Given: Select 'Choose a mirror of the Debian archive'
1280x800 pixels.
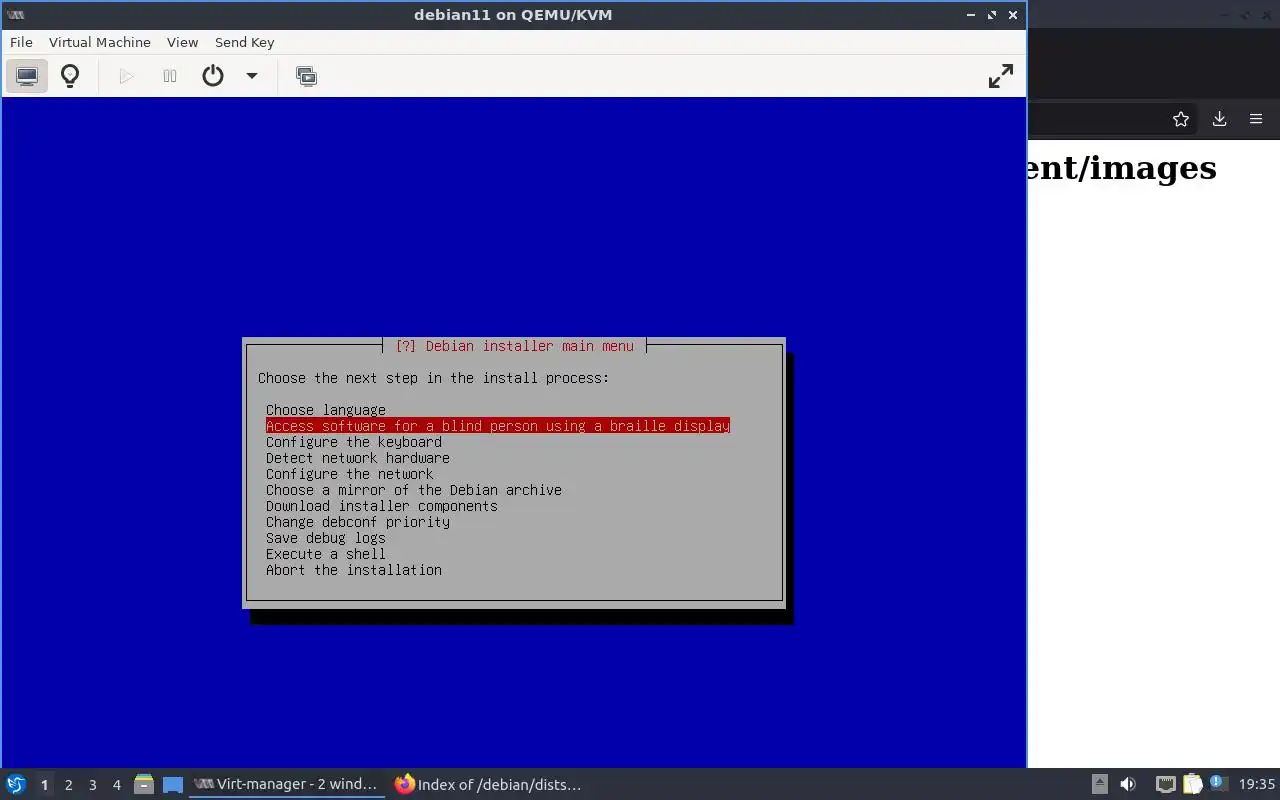Looking at the screenshot, I should coord(414,490).
